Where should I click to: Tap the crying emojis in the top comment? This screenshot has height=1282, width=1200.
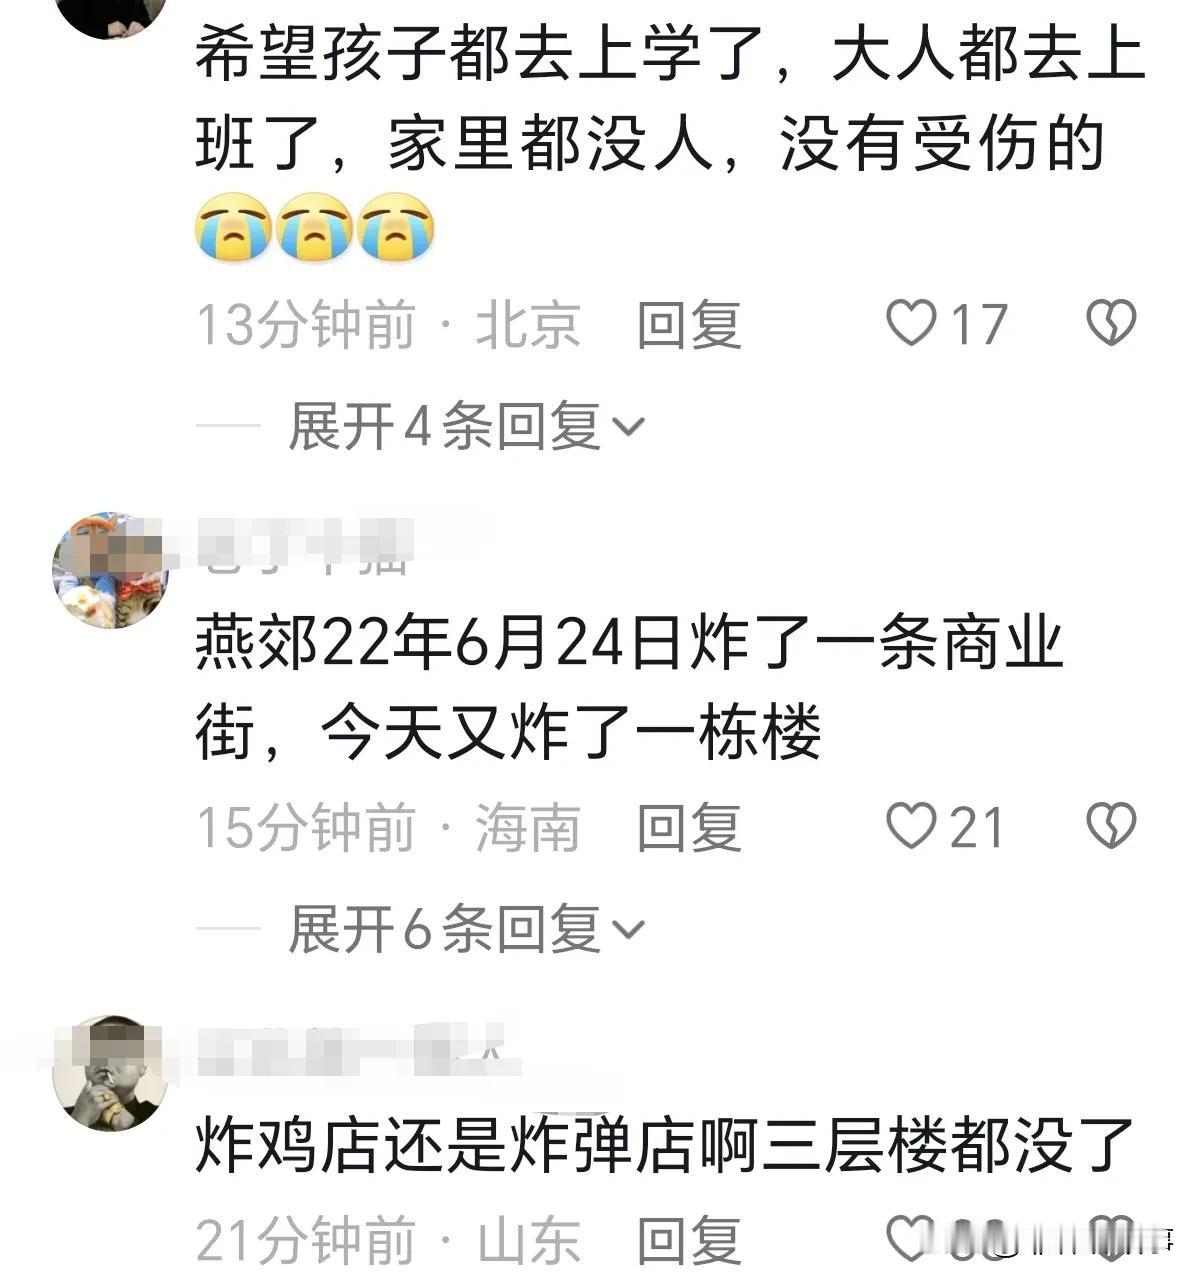coord(315,226)
